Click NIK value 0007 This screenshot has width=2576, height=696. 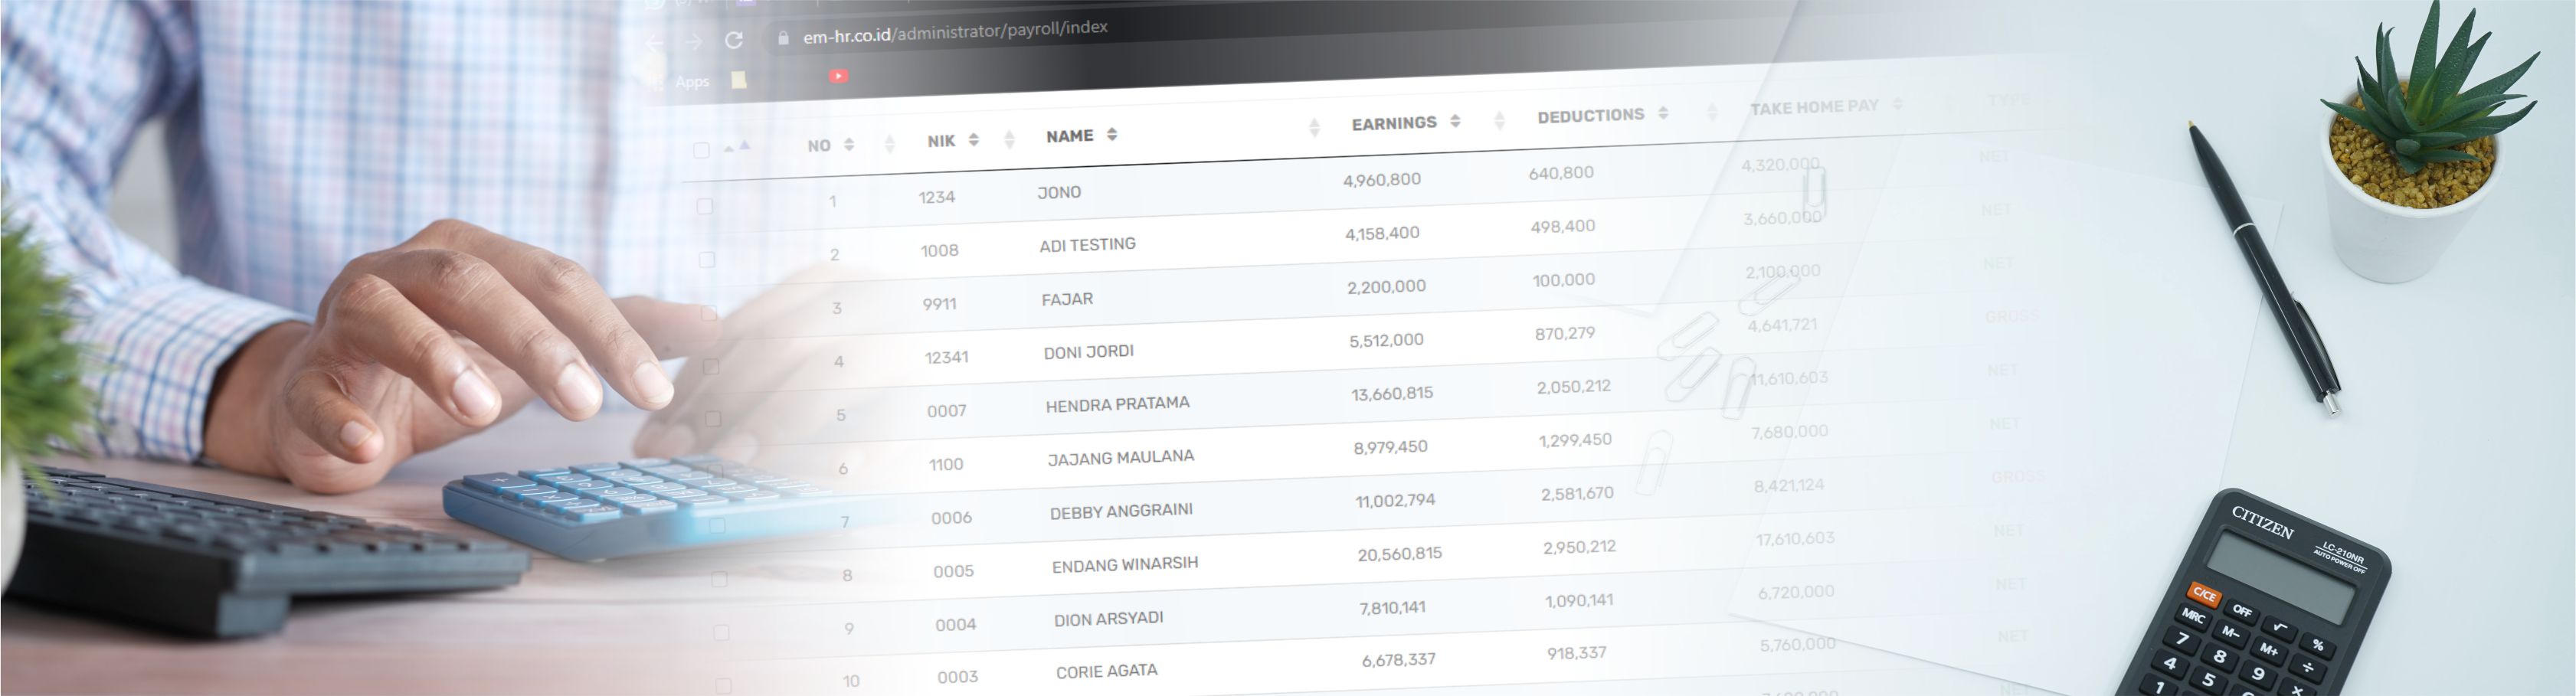tap(946, 411)
